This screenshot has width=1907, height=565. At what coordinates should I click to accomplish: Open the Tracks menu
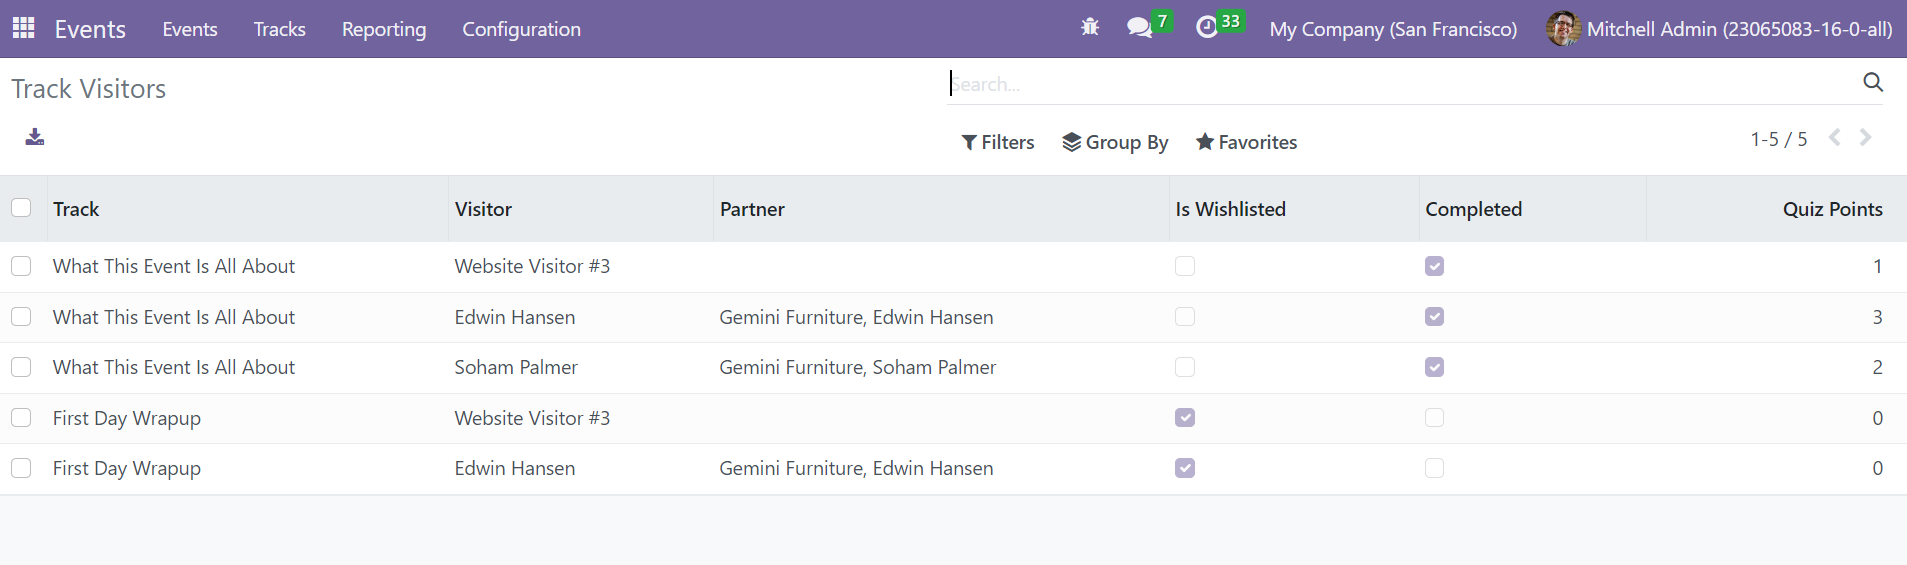click(x=280, y=29)
